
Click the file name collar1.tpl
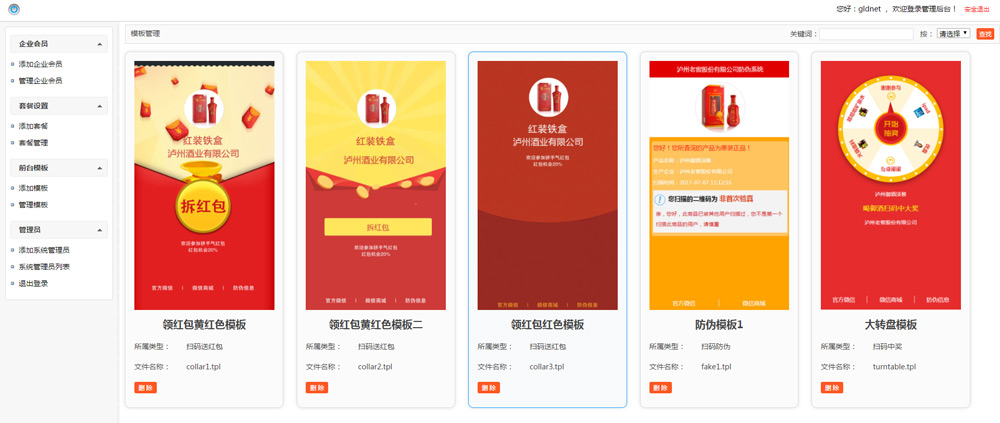[203, 367]
